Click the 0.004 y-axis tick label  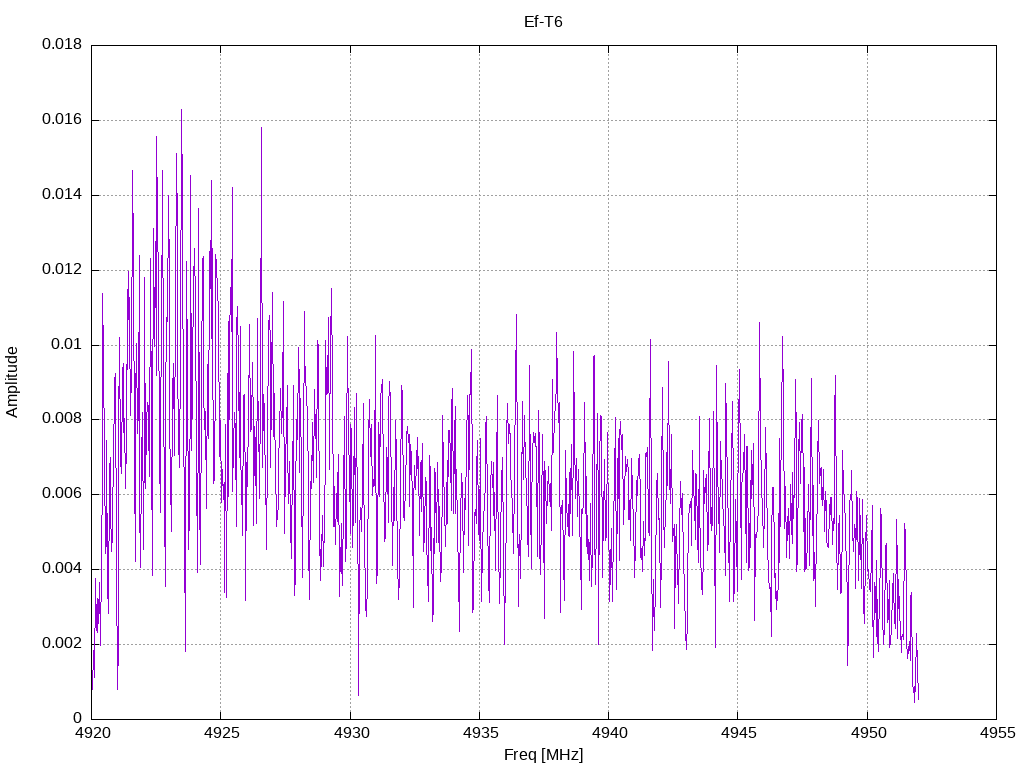tap(62, 568)
